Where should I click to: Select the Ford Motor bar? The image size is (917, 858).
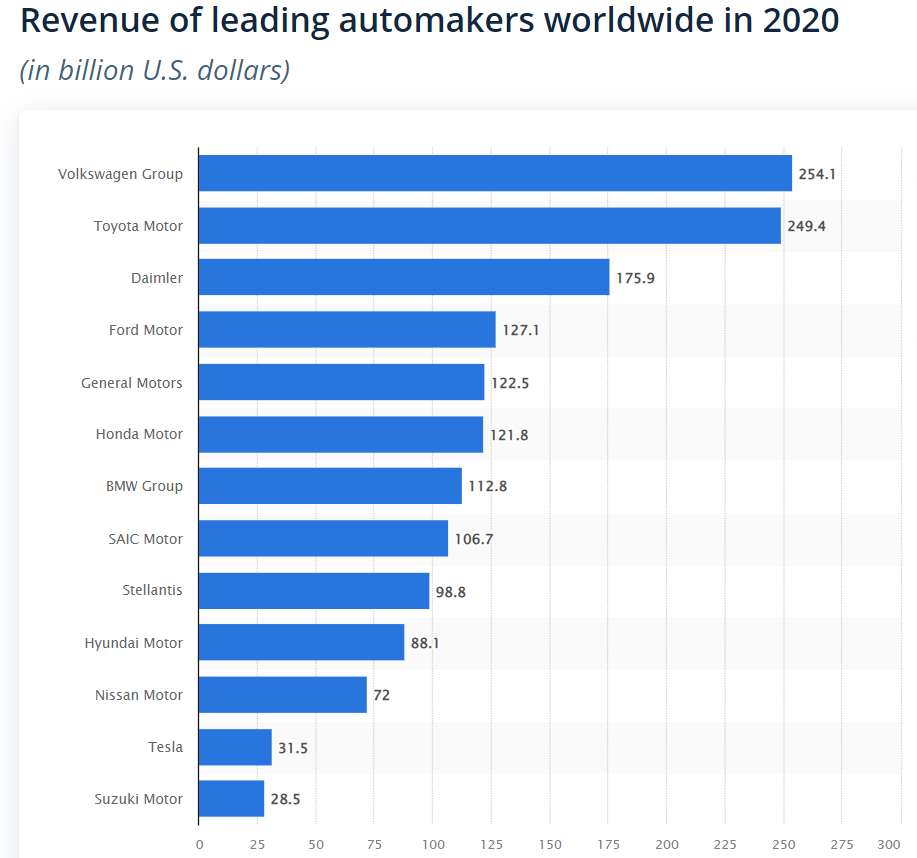point(347,330)
